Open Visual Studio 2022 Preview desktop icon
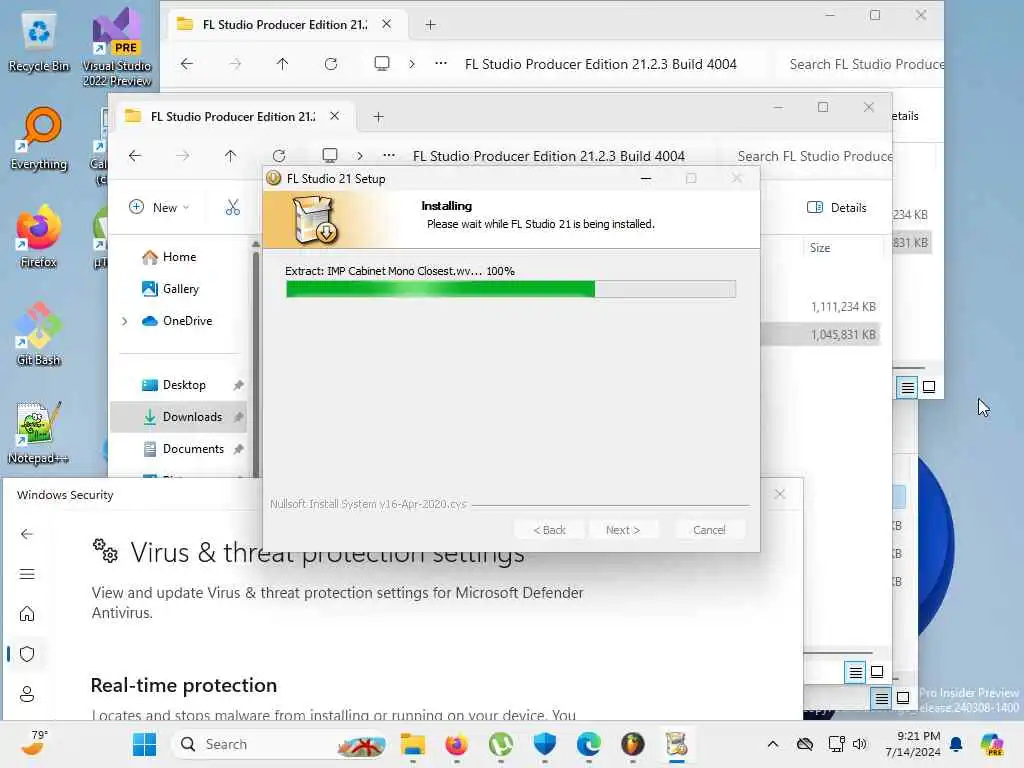The height and width of the screenshot is (768, 1024). tap(117, 47)
